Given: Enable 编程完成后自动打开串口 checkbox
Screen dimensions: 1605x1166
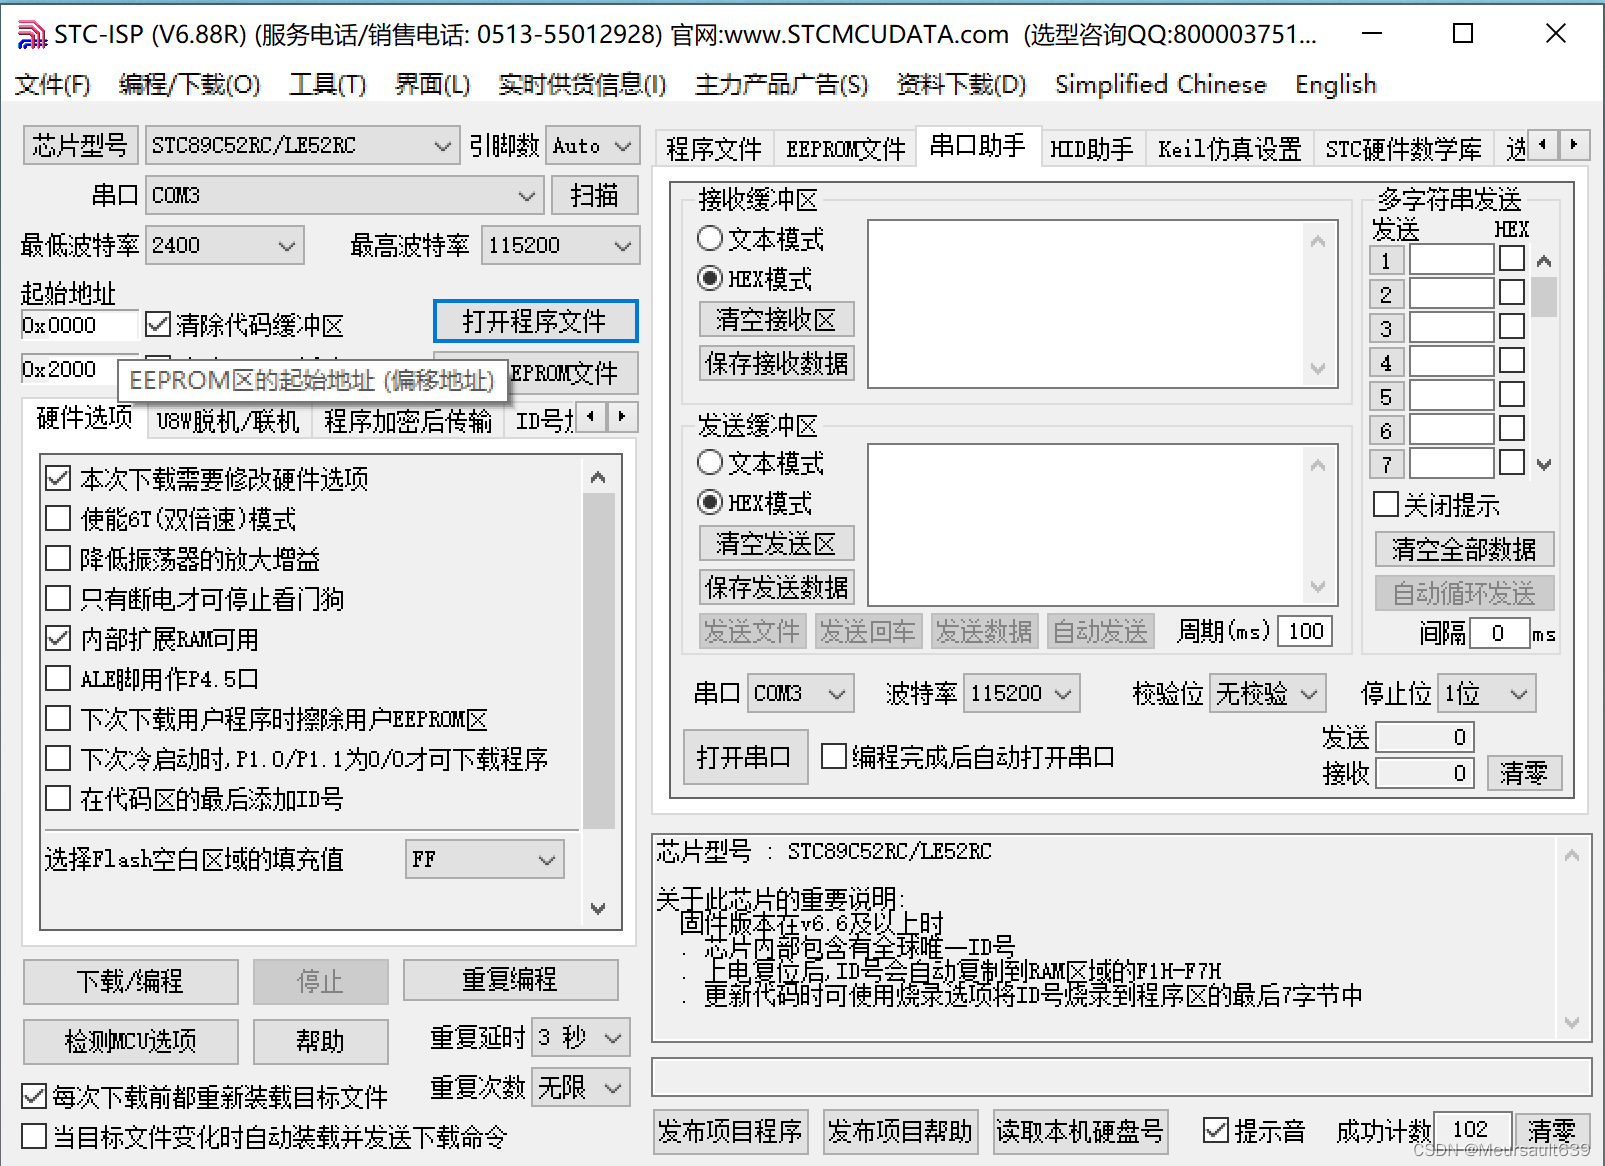Looking at the screenshot, I should click(833, 757).
